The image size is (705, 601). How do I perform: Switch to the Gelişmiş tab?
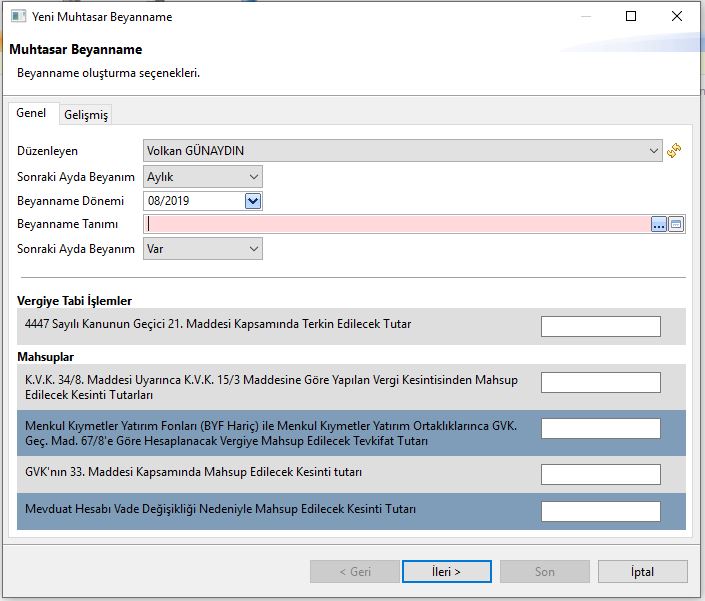(x=86, y=115)
